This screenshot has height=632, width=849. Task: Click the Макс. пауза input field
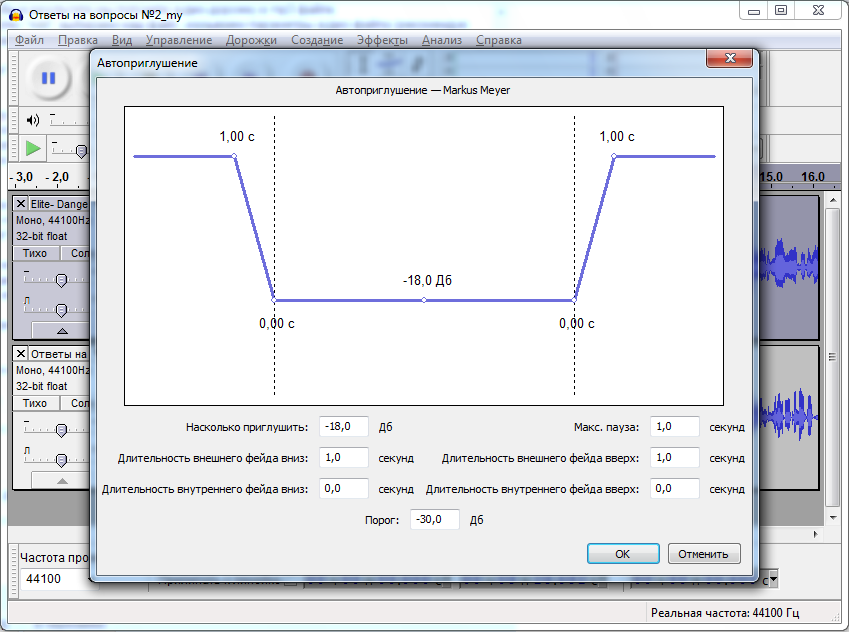click(x=674, y=426)
